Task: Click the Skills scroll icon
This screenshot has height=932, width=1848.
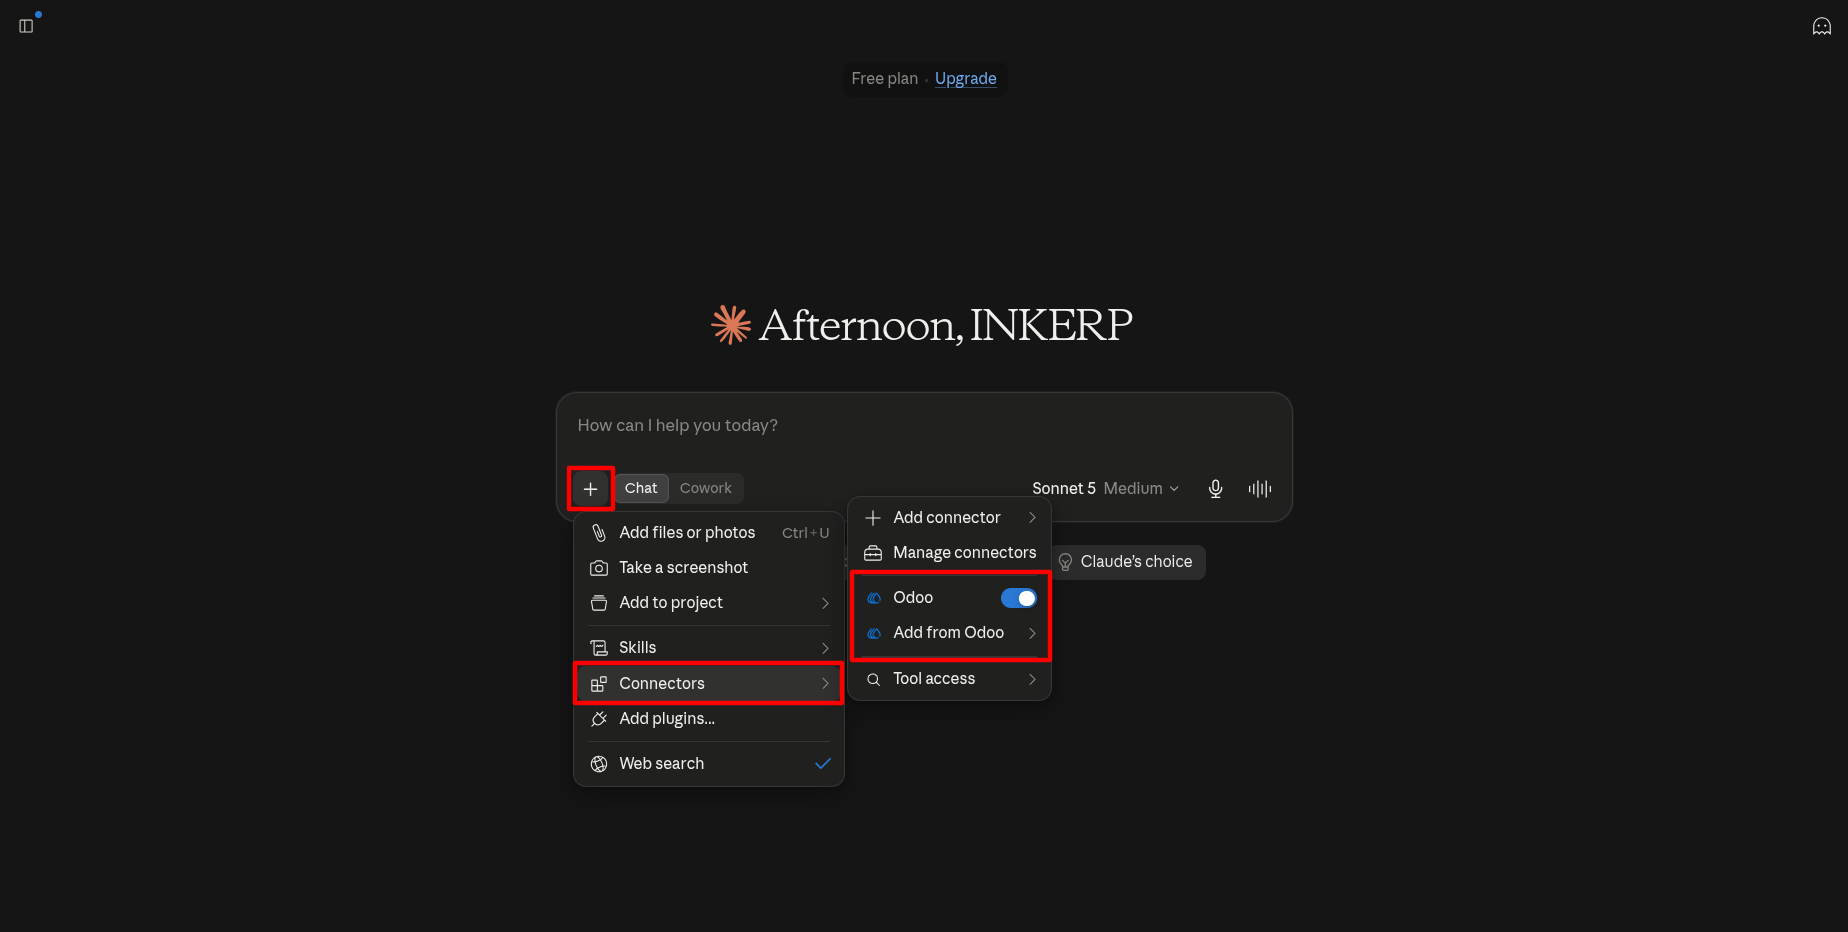Action: pyautogui.click(x=599, y=648)
